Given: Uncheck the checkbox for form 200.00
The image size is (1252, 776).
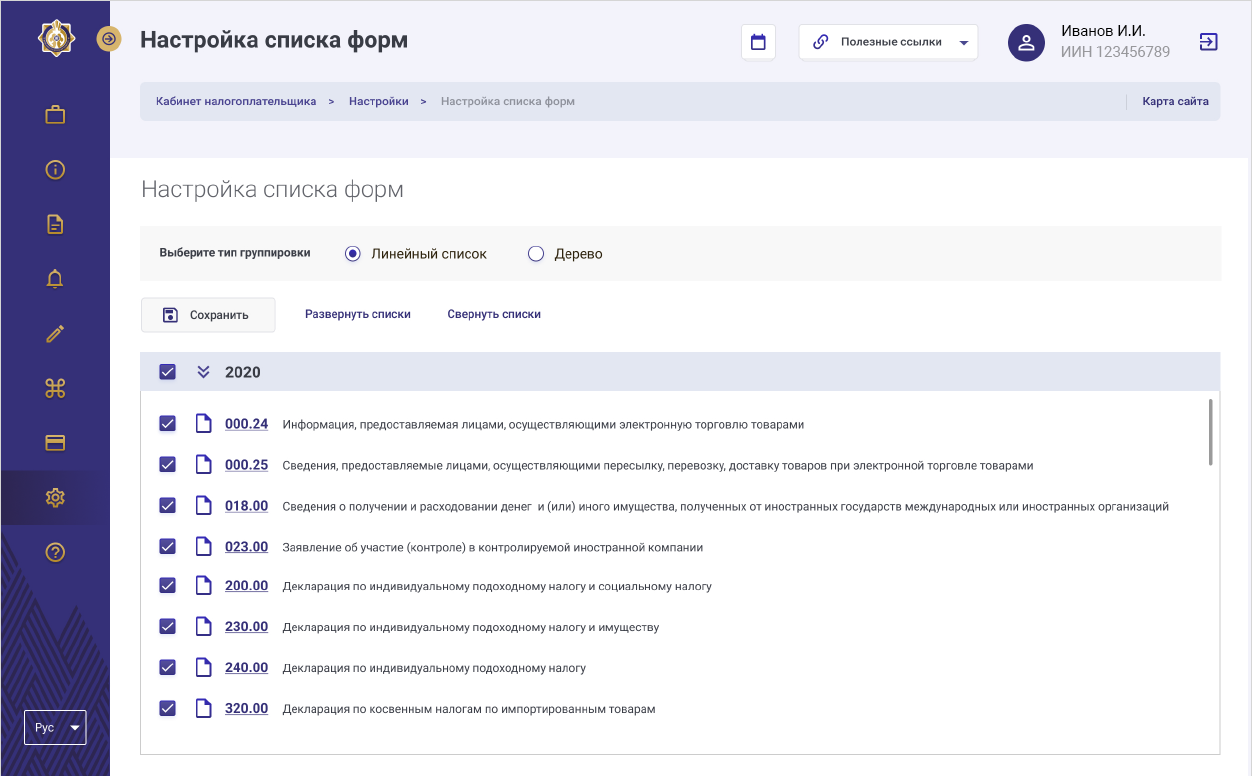Looking at the screenshot, I should 167,586.
